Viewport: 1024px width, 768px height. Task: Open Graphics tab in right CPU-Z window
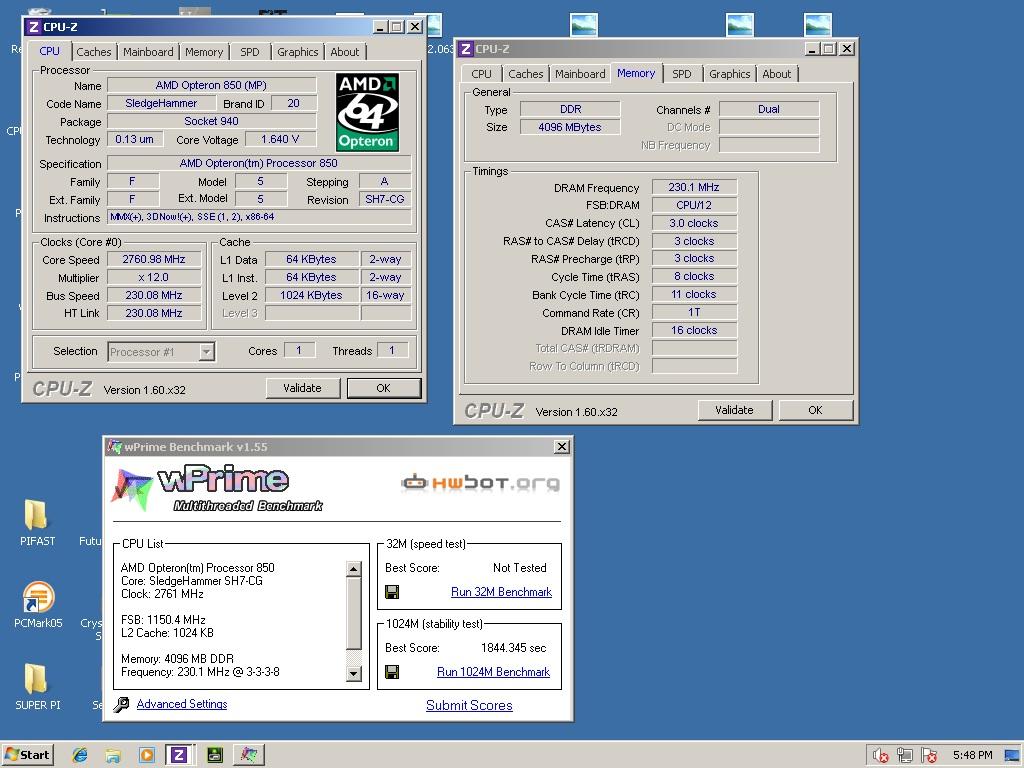pyautogui.click(x=729, y=74)
